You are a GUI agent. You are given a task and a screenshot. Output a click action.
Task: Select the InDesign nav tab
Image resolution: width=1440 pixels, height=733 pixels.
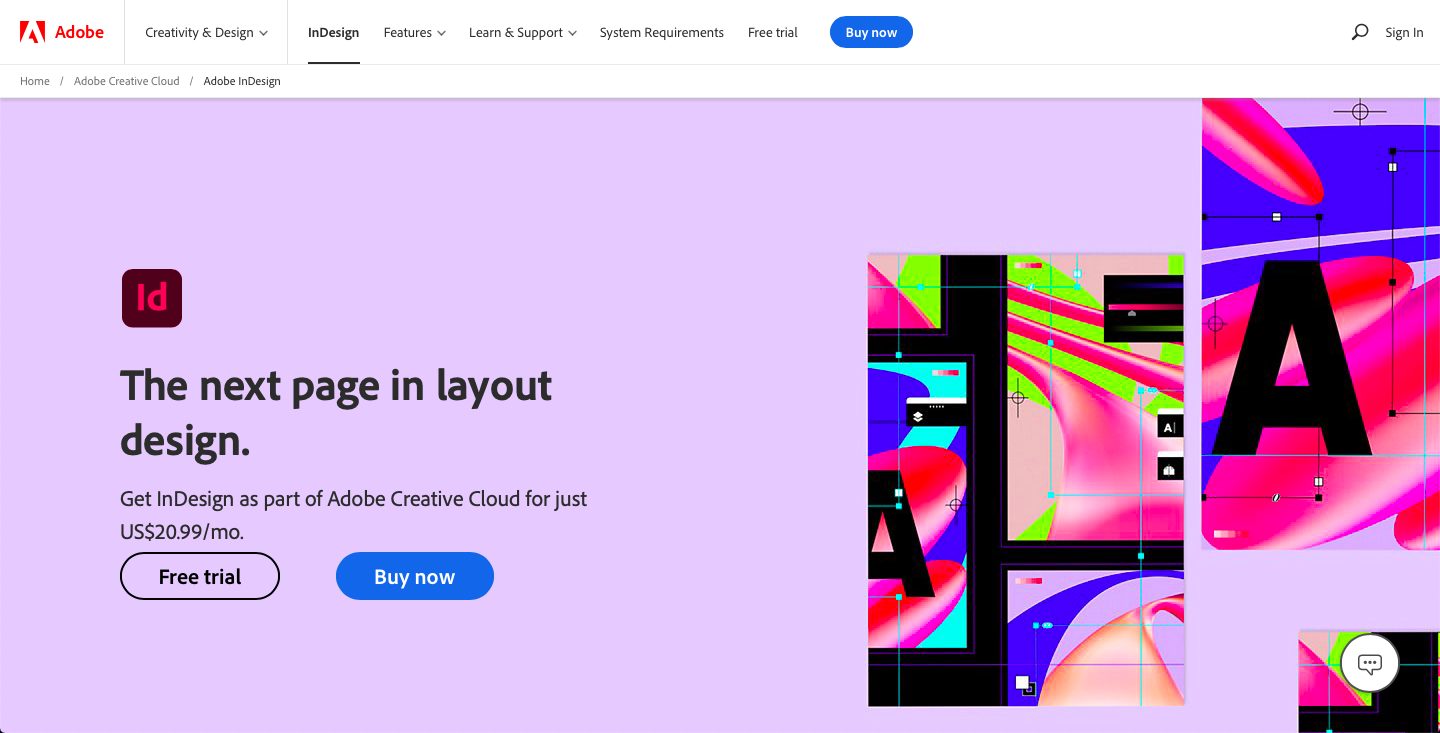pyautogui.click(x=333, y=32)
